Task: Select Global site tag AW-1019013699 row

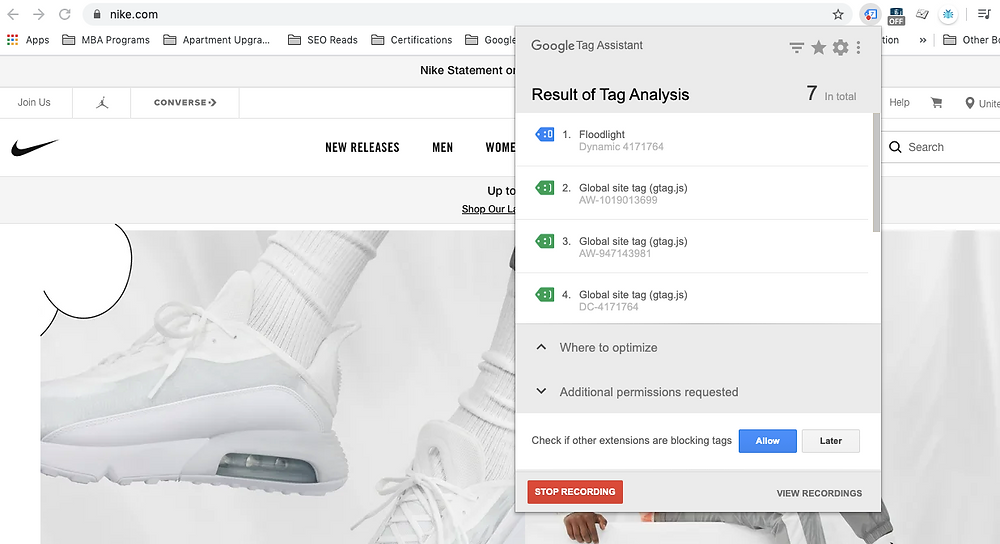Action: pyautogui.click(x=693, y=193)
